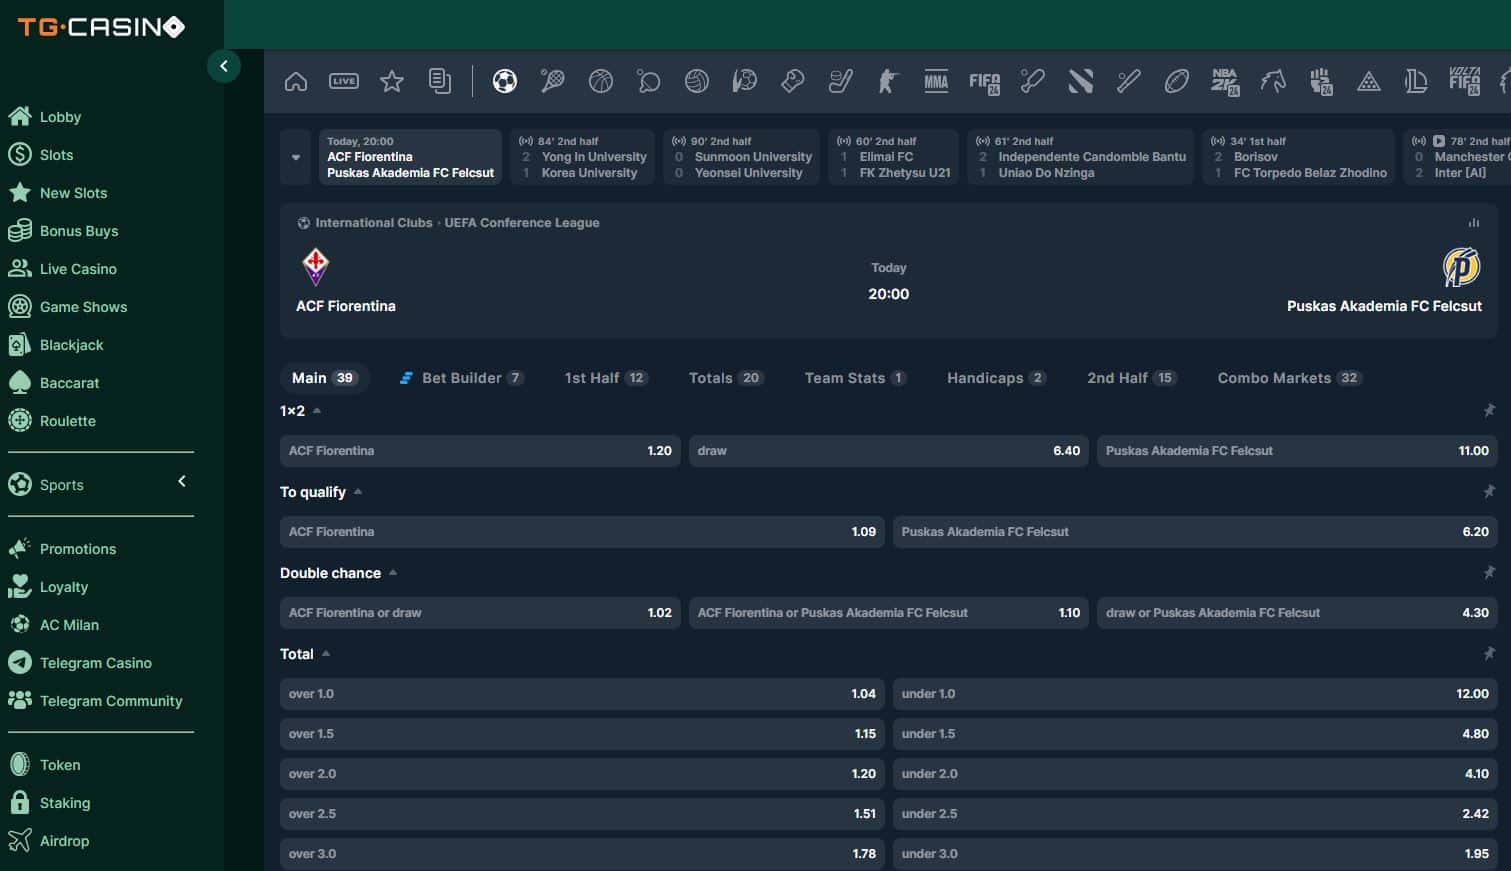Collapse the left sidebar with arrow button
Screen dimensions: 1511x871
(x=224, y=66)
